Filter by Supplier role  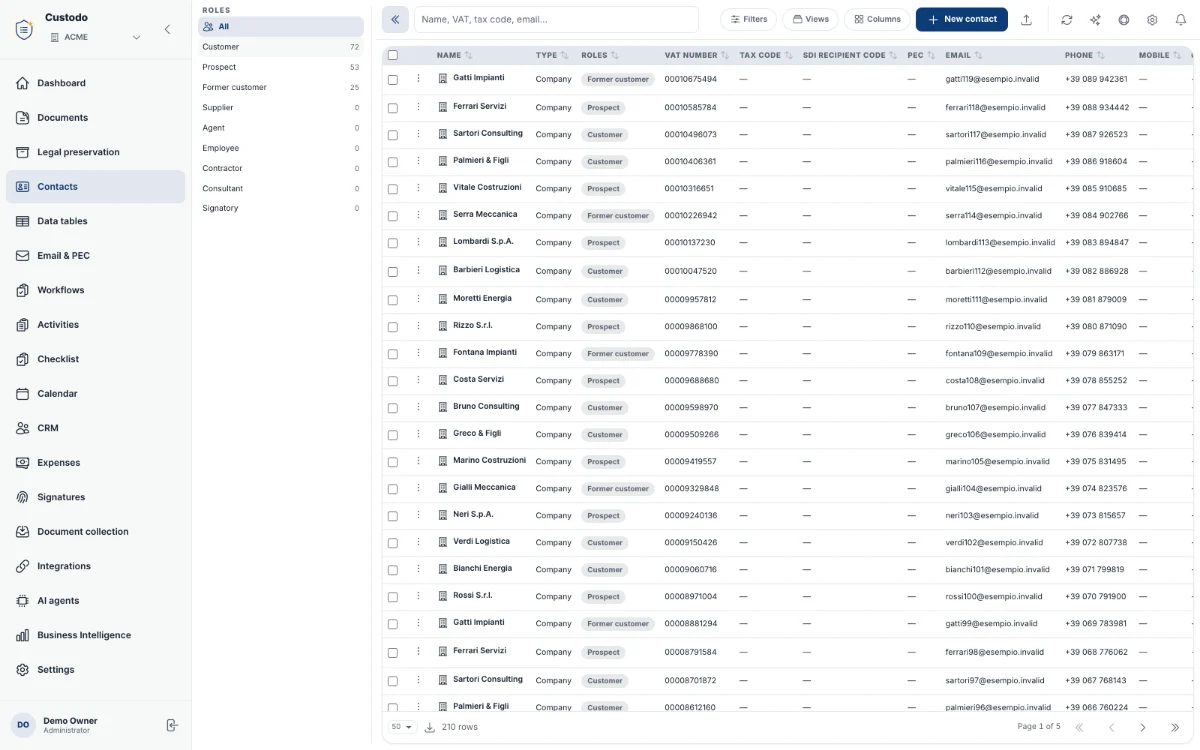coord(280,108)
